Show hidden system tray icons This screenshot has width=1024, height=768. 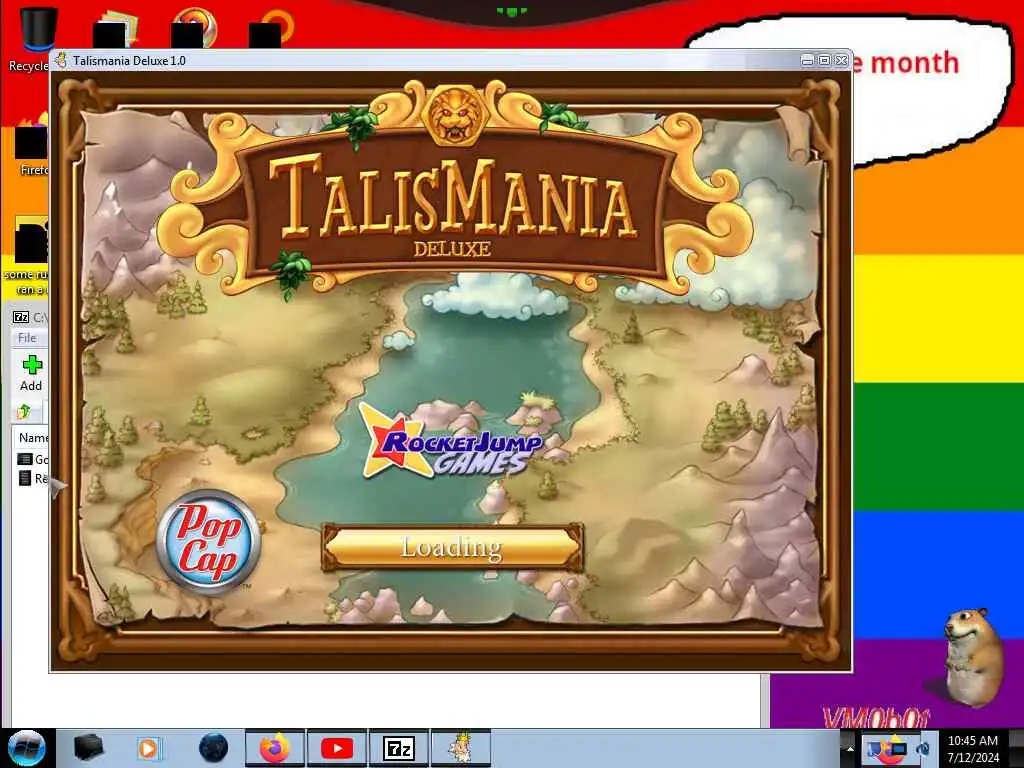tap(850, 748)
